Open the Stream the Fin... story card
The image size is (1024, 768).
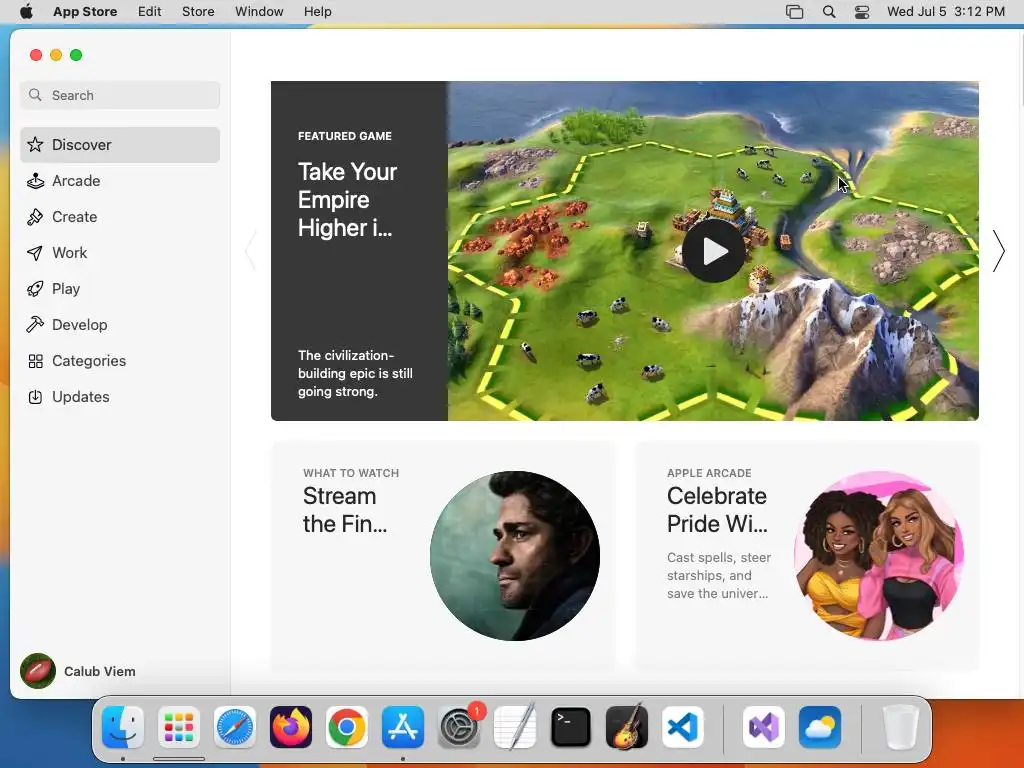click(x=443, y=555)
